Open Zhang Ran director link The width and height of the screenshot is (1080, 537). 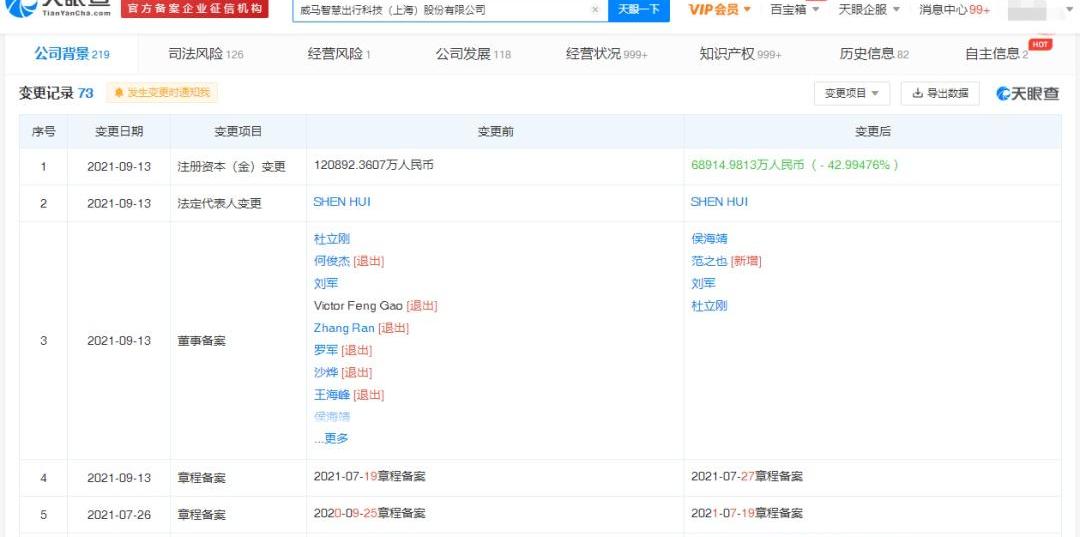(x=344, y=328)
